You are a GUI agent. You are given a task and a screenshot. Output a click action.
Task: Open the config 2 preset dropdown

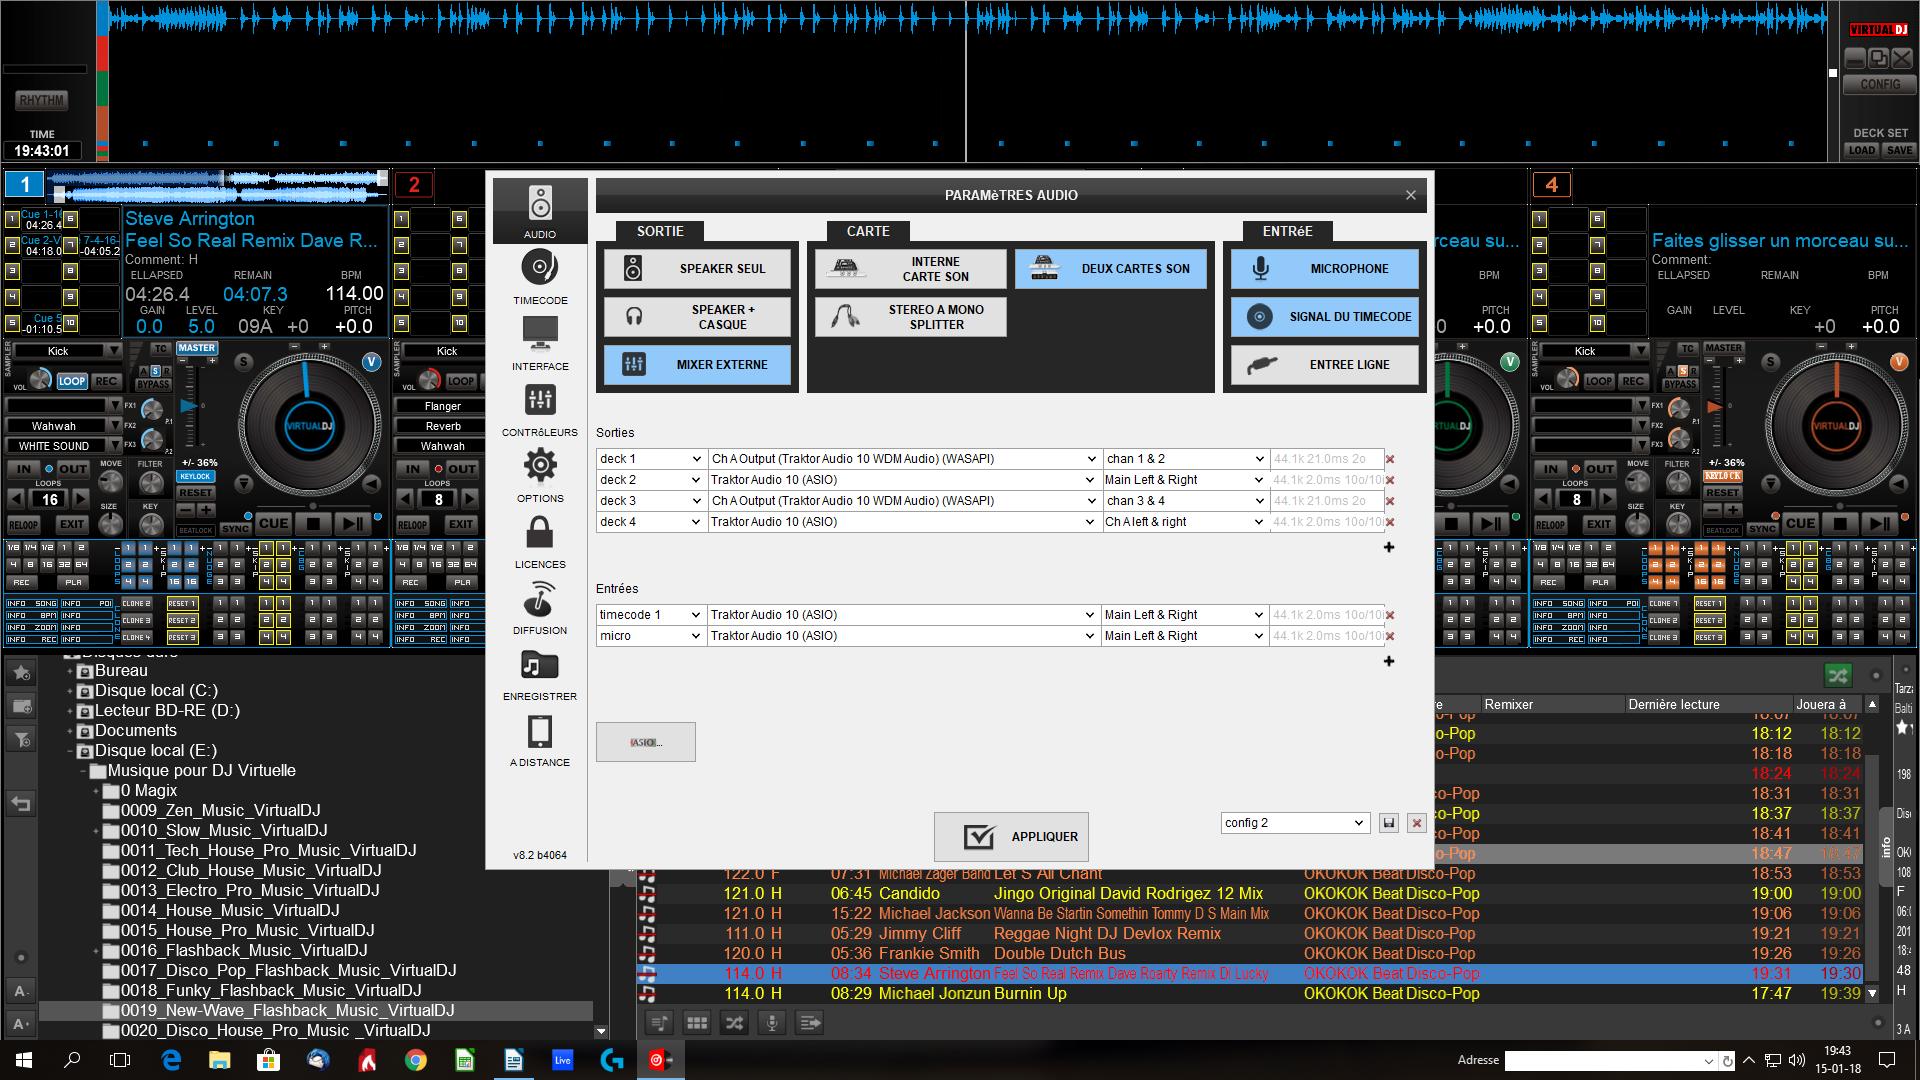(1295, 823)
